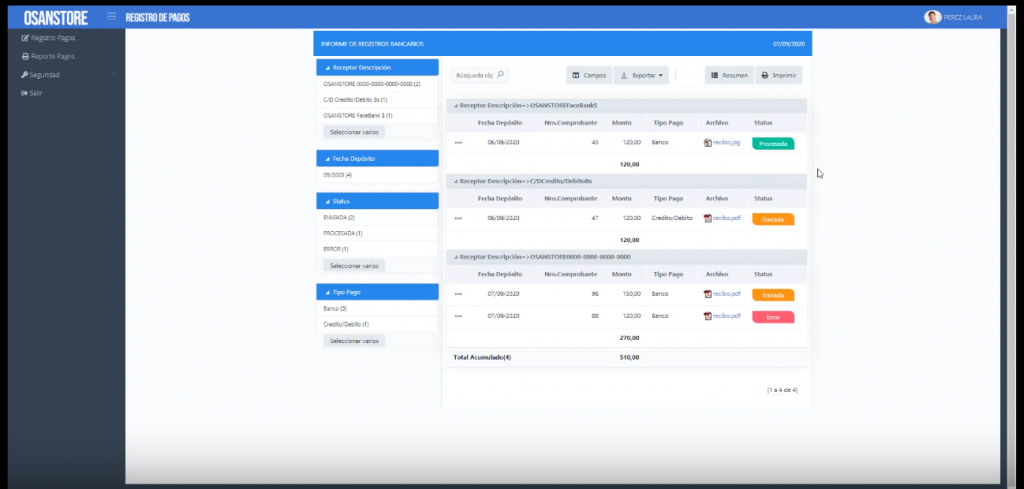1024x489 pixels.
Task: Filter by date 09/2020 (4)
Action: pos(338,175)
